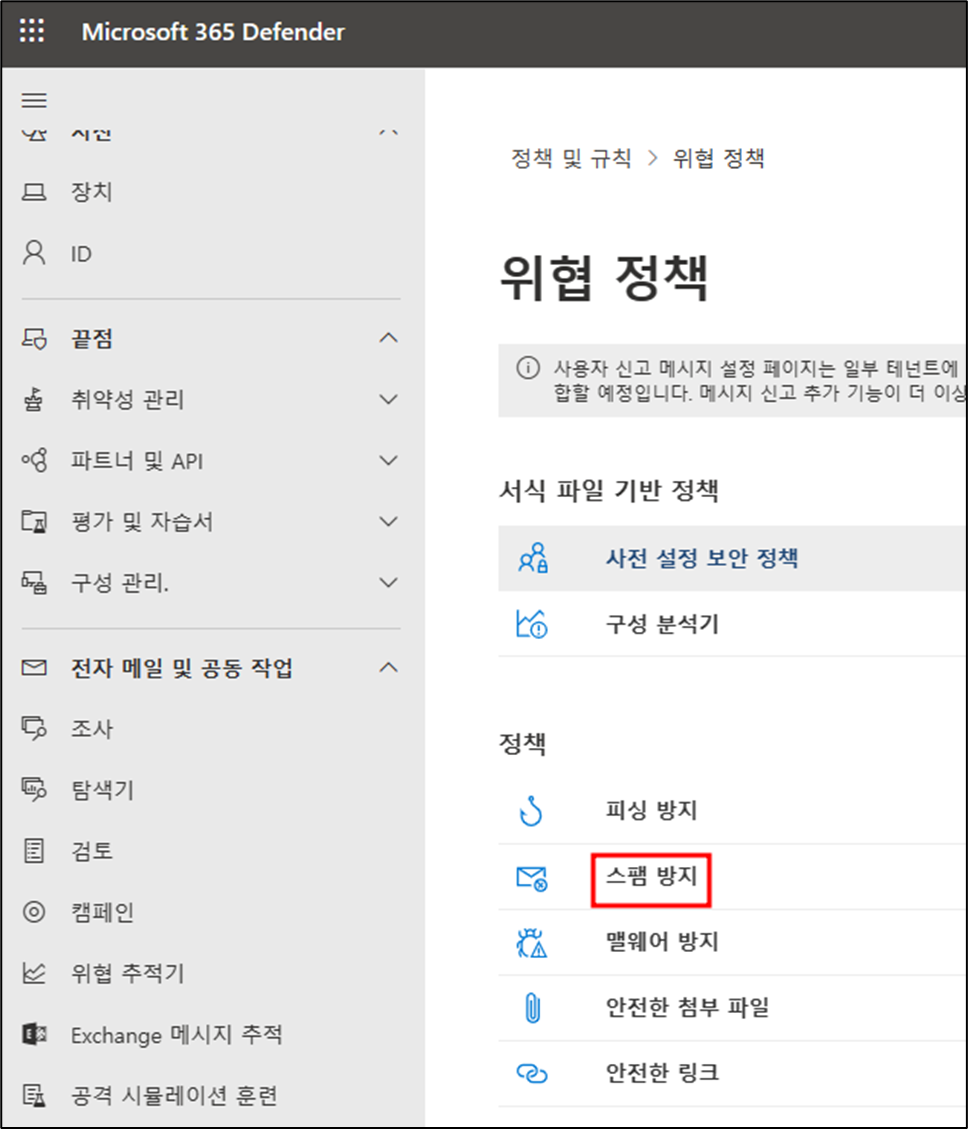This screenshot has width=968, height=1129.
Task: Click the 안전한 첨부 파일 paperclip icon
Action: pos(531,1008)
